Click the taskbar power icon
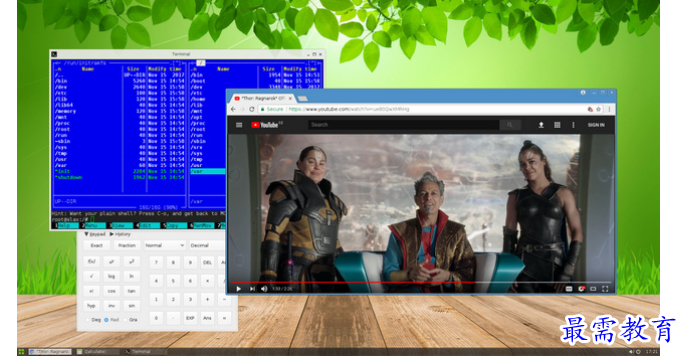The image size is (684, 361). pos(638,351)
